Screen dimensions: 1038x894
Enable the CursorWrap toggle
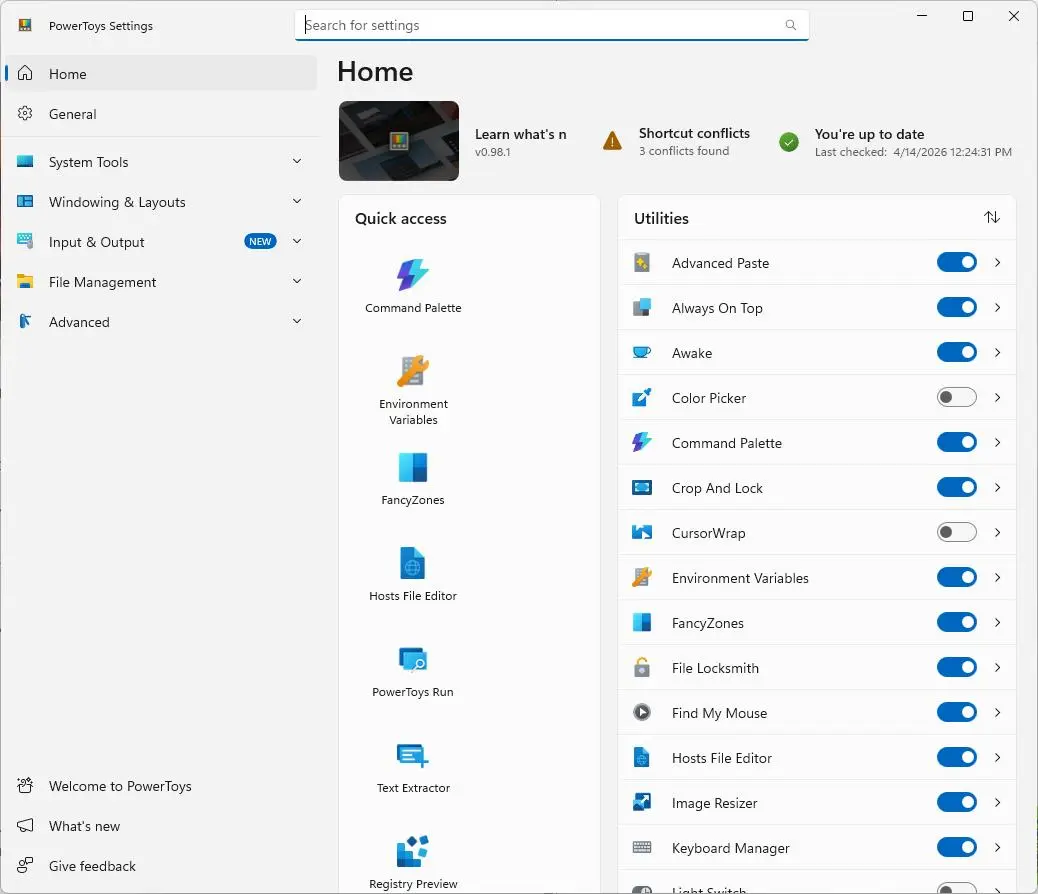pyautogui.click(x=957, y=533)
